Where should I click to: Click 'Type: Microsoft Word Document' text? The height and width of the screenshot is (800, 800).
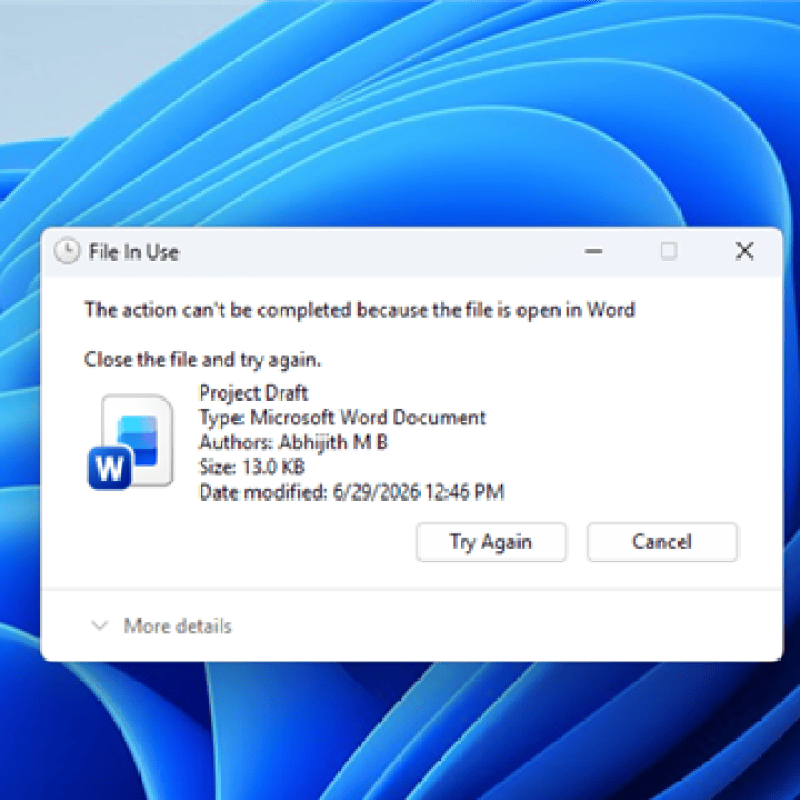(x=342, y=418)
